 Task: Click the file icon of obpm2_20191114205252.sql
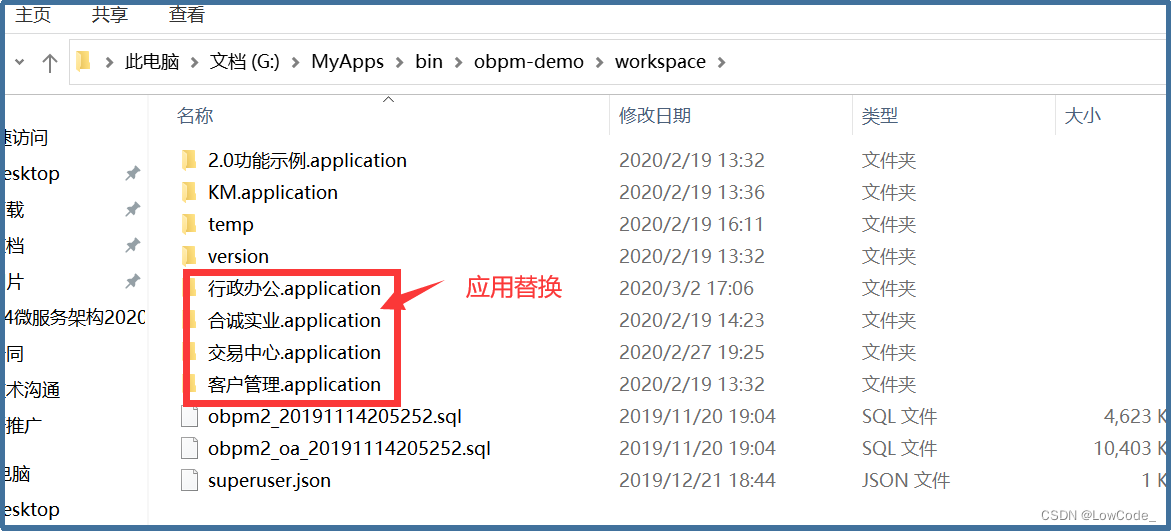click(x=190, y=416)
